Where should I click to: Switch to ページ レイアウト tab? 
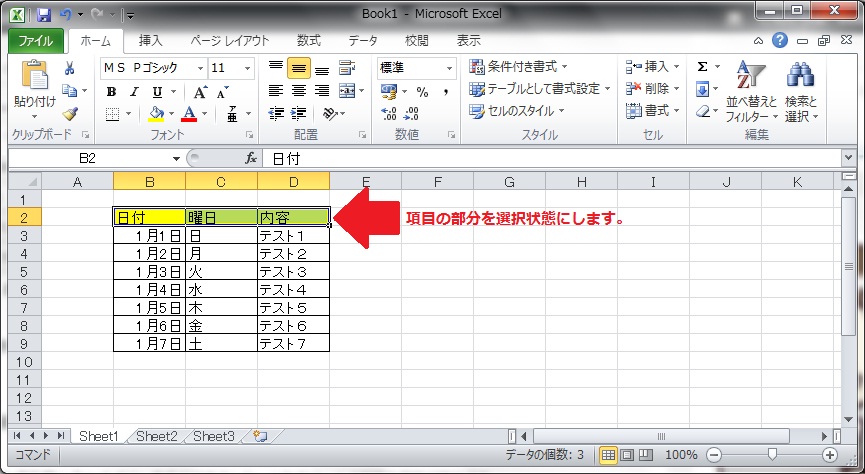click(229, 41)
